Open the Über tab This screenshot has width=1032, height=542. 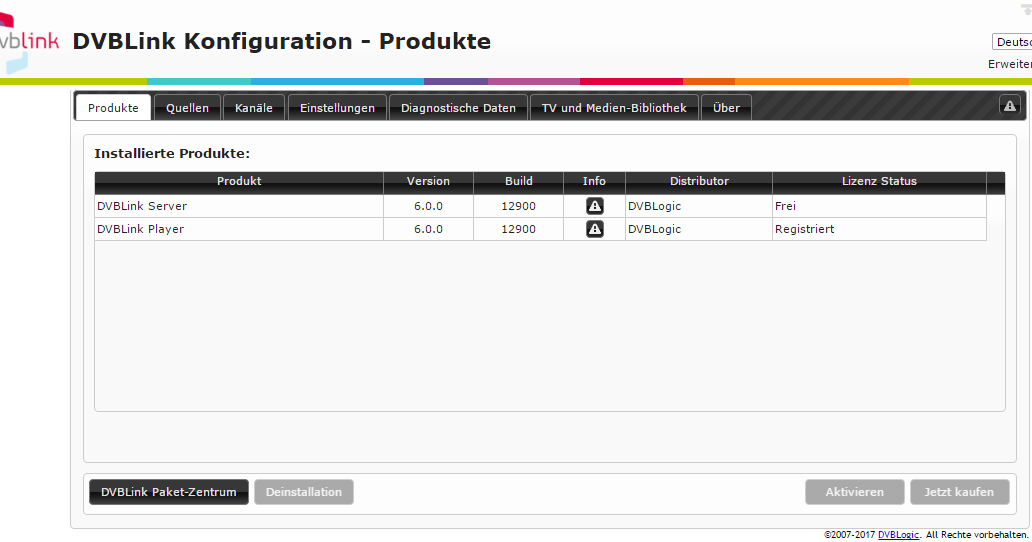pos(726,108)
